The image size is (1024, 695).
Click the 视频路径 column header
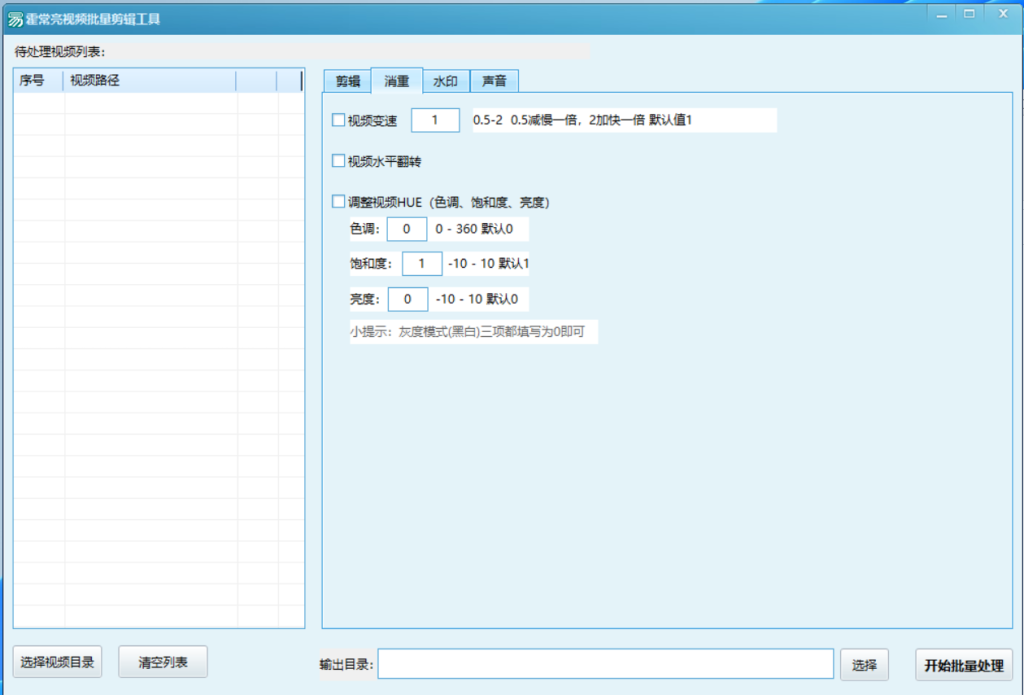[x=150, y=81]
